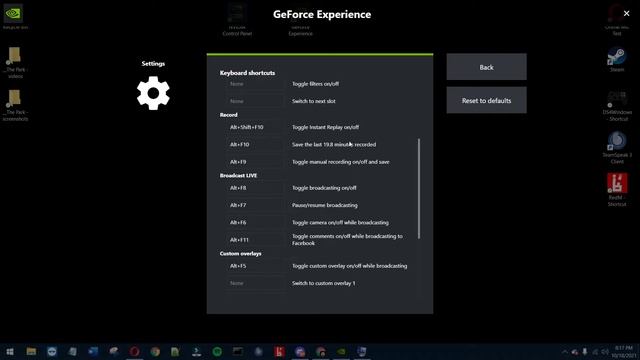The width and height of the screenshot is (640, 360).
Task: Click 'Toggle camera on/off while broadcasting' text
Action: [340, 222]
